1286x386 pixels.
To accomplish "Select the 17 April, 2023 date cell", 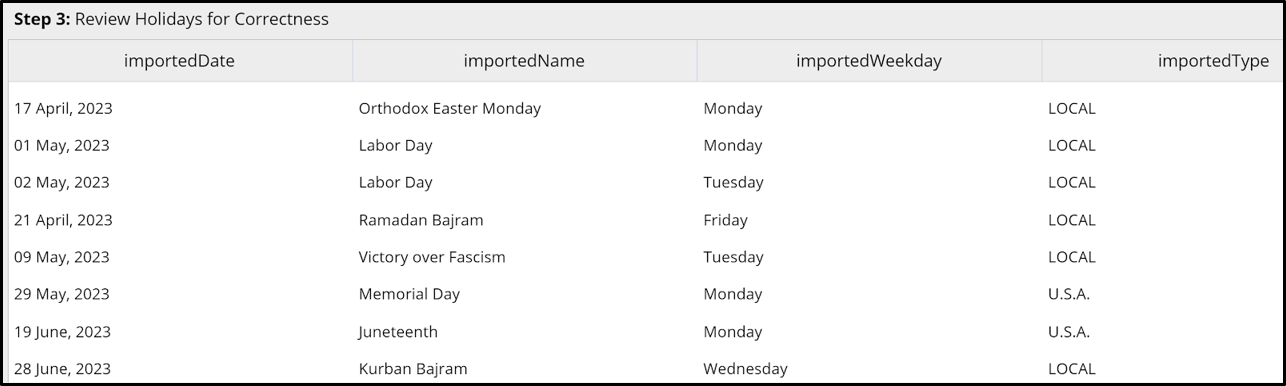I will (62, 108).
